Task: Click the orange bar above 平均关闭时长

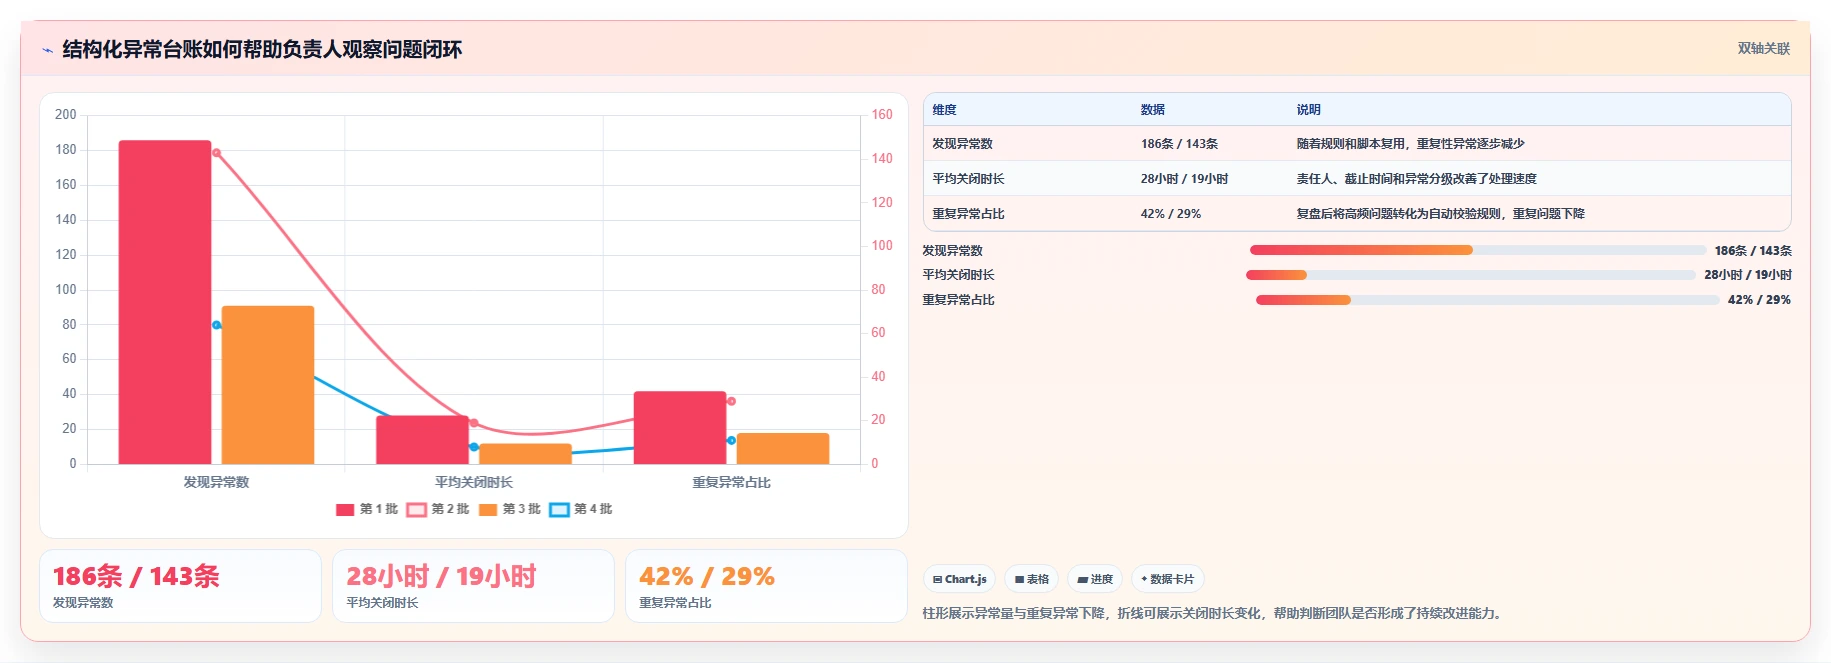Action: (525, 454)
